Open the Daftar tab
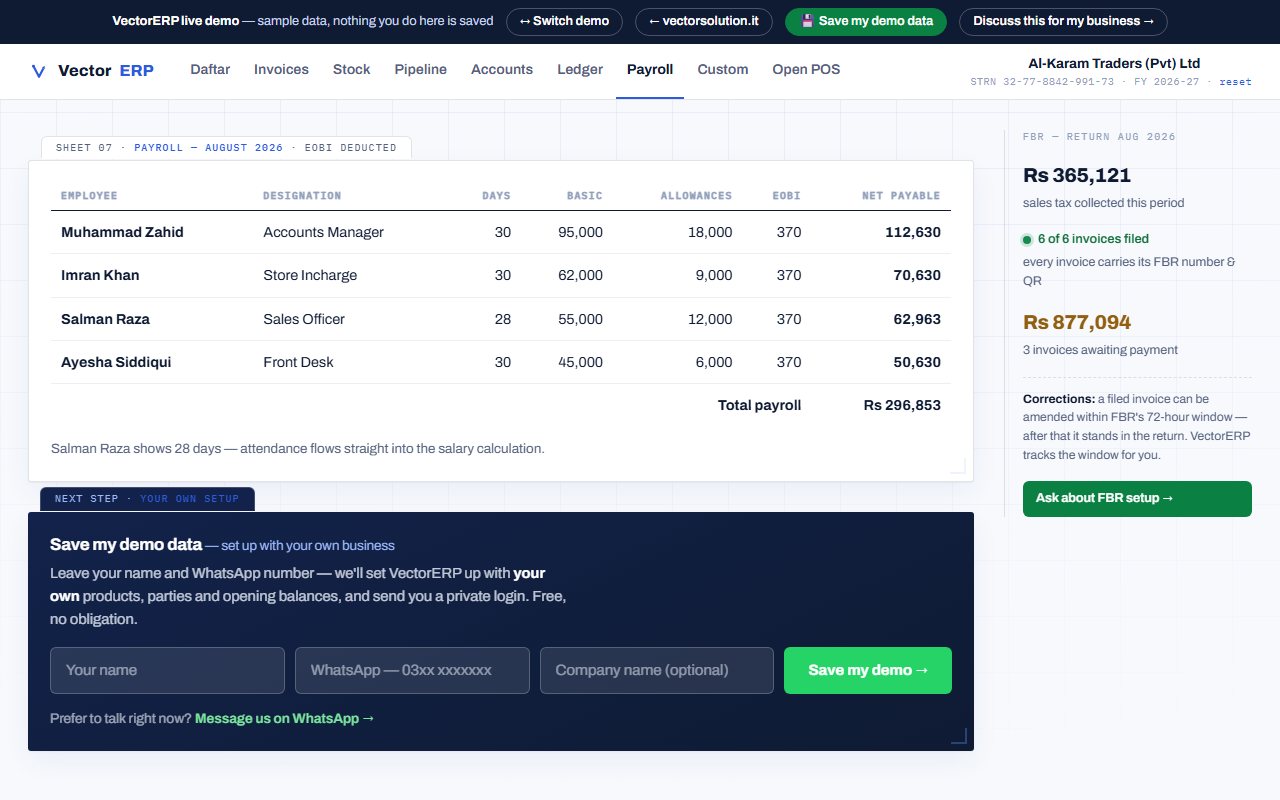 (x=210, y=69)
